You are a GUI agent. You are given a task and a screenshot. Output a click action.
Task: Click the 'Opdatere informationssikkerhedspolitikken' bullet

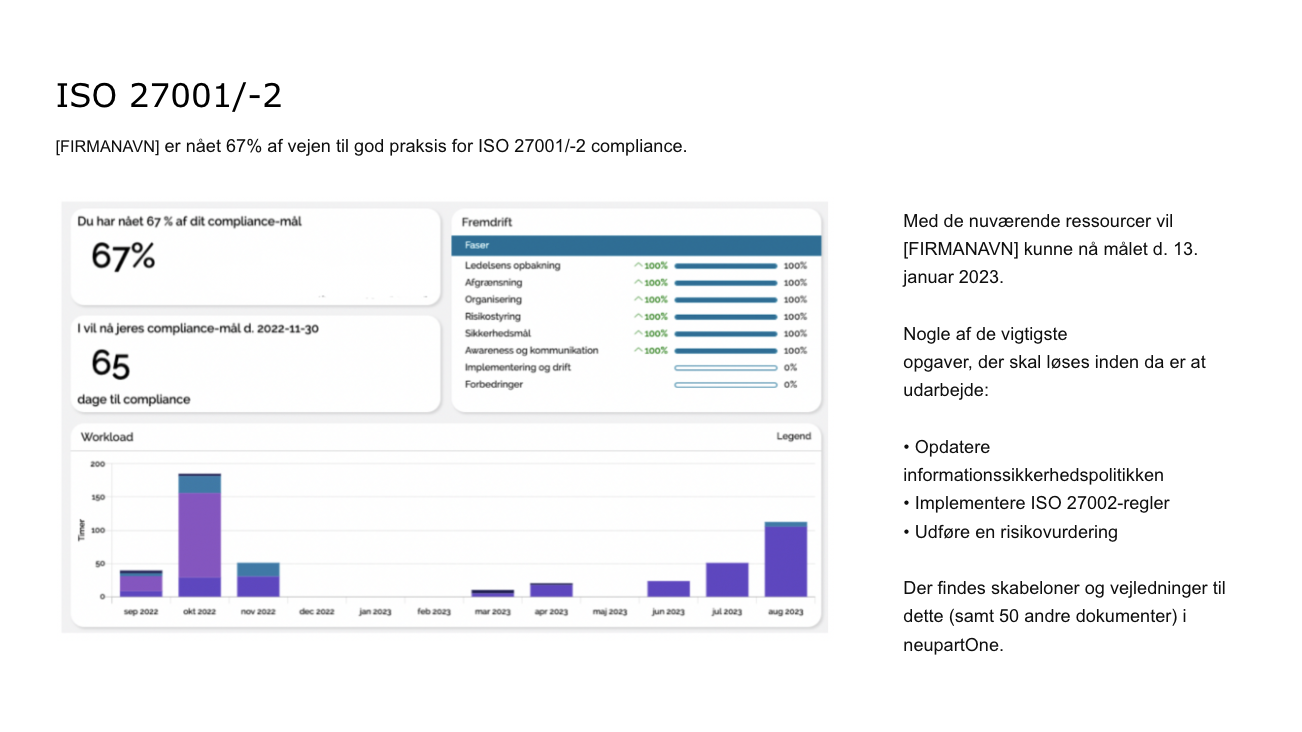pyautogui.click(x=1034, y=461)
